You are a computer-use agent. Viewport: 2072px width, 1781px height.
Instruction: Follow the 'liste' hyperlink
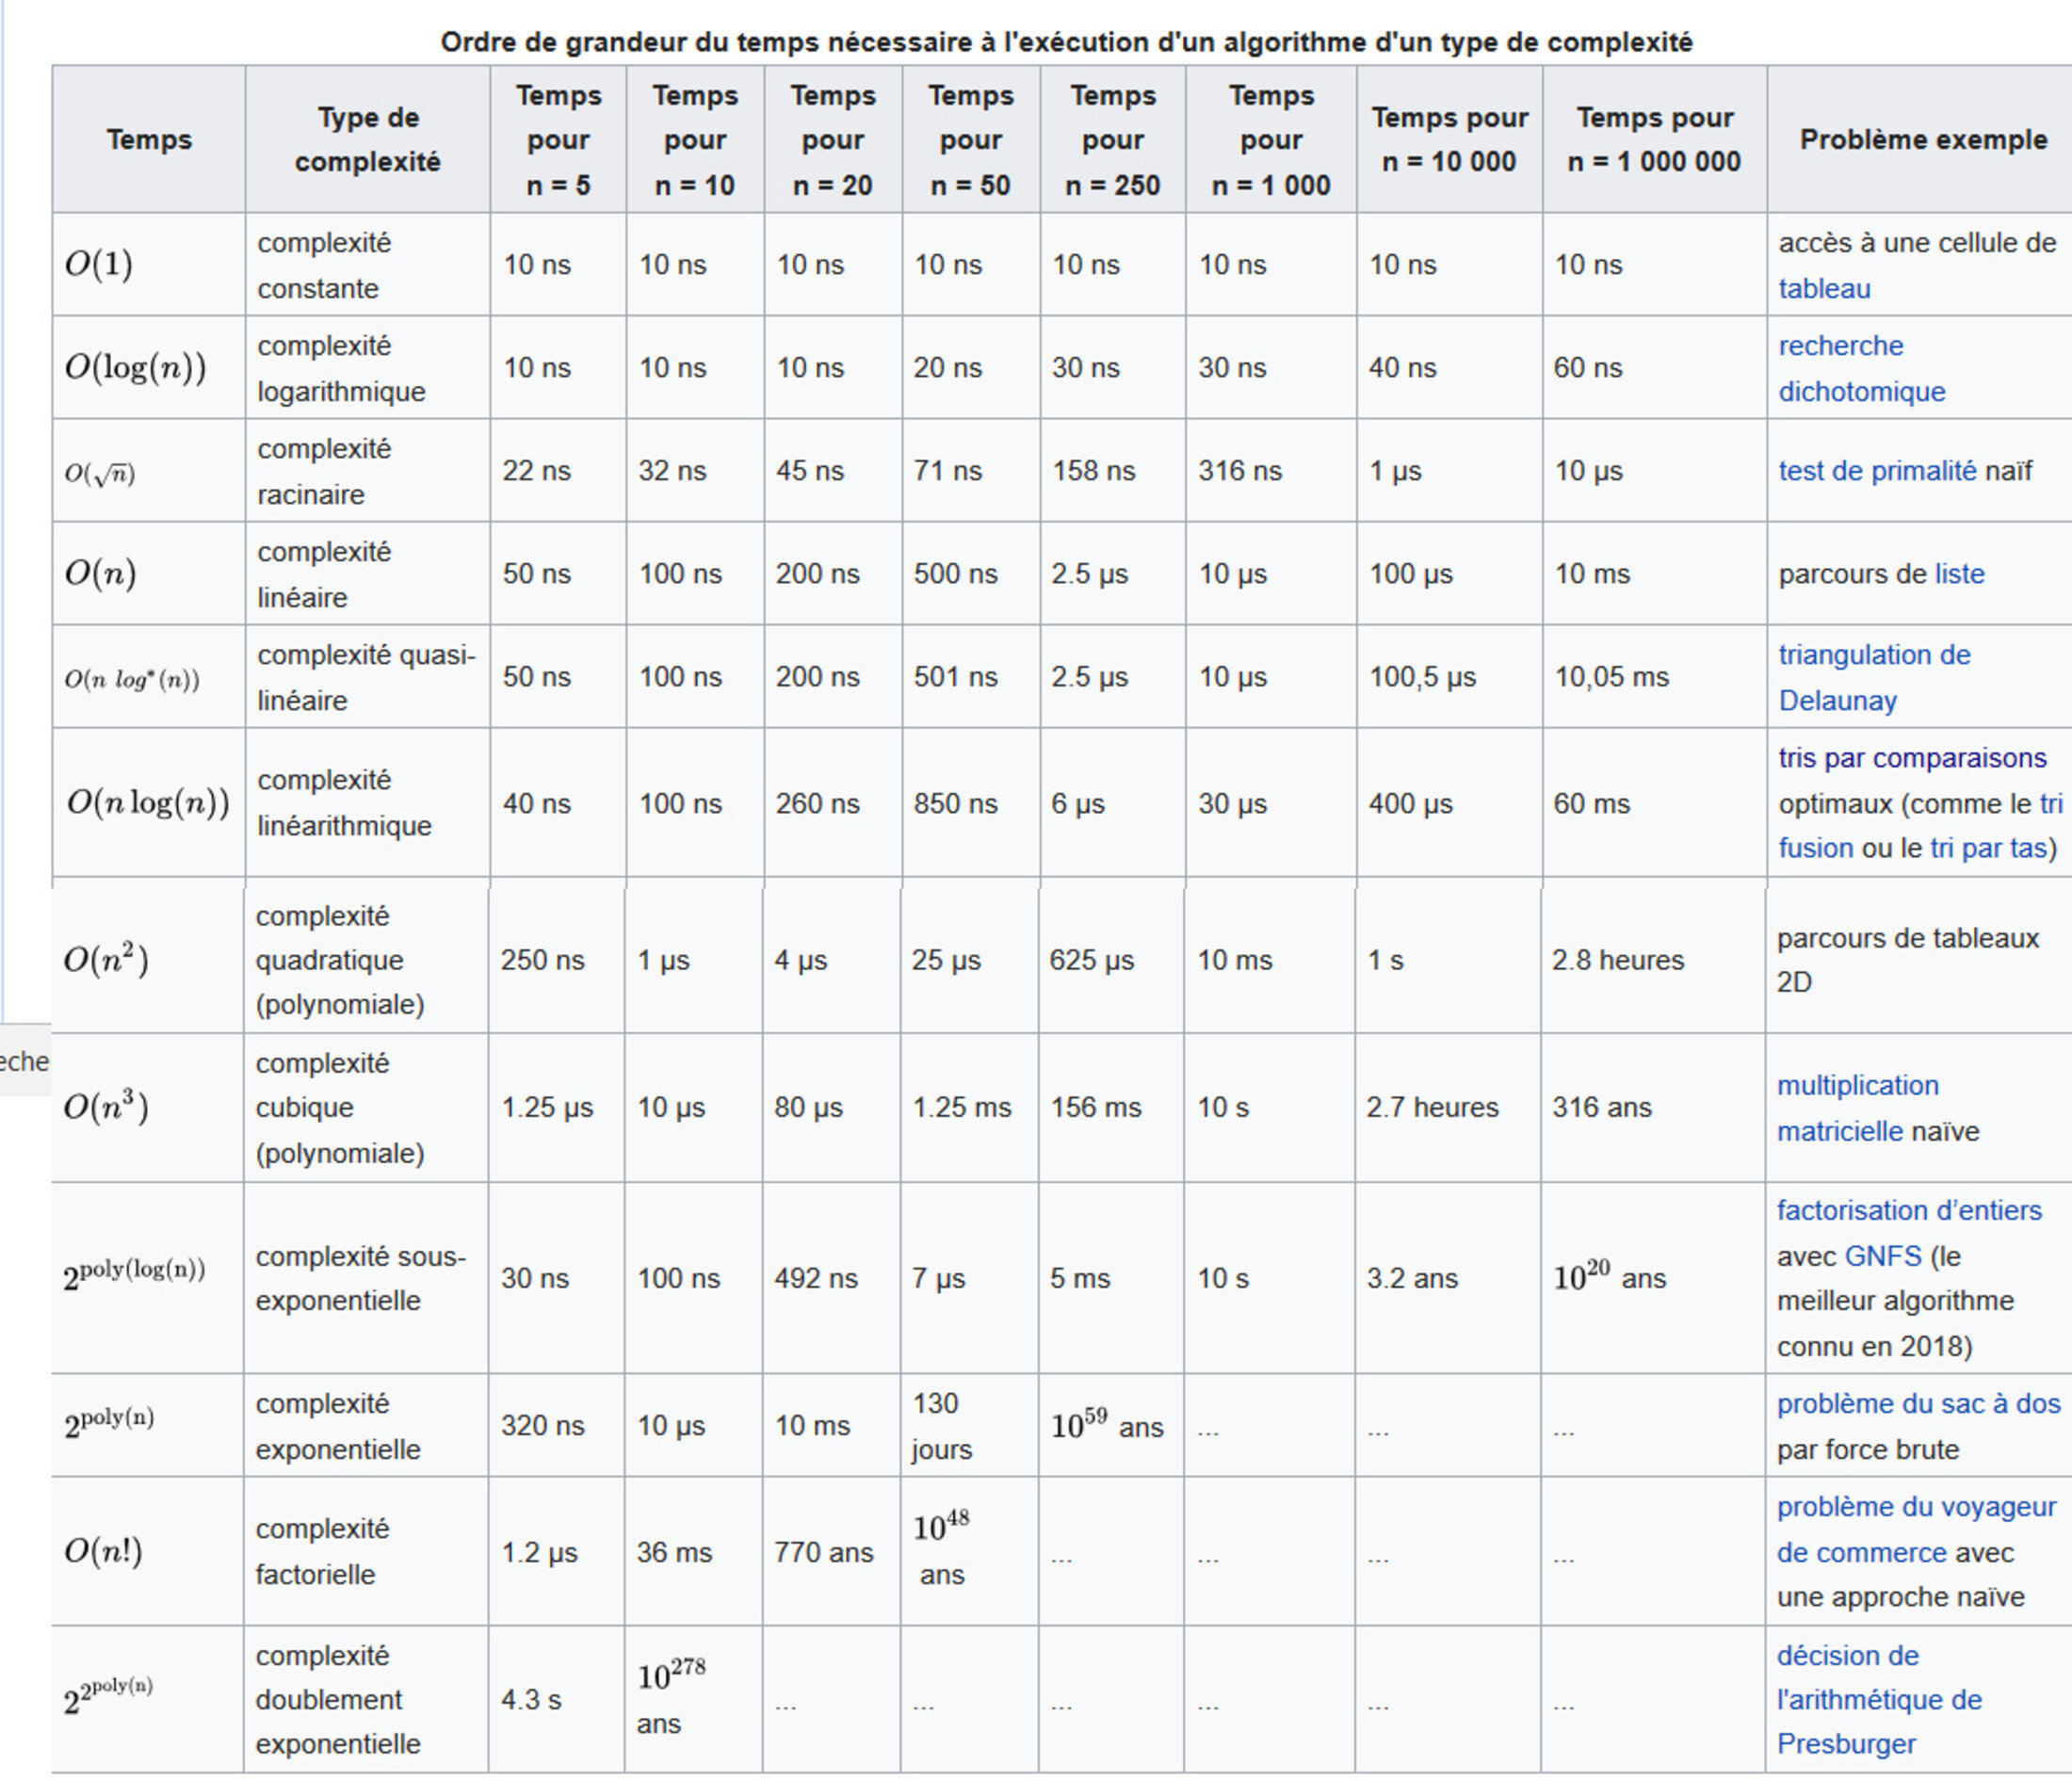coord(1958,574)
